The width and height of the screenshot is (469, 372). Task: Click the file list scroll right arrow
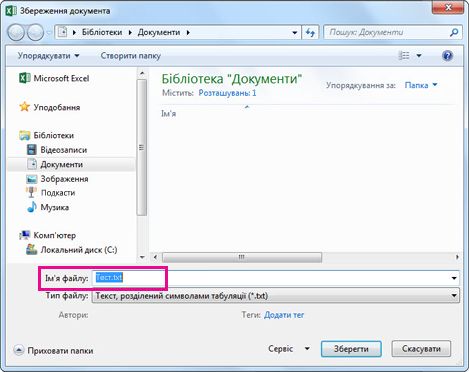coord(457,257)
